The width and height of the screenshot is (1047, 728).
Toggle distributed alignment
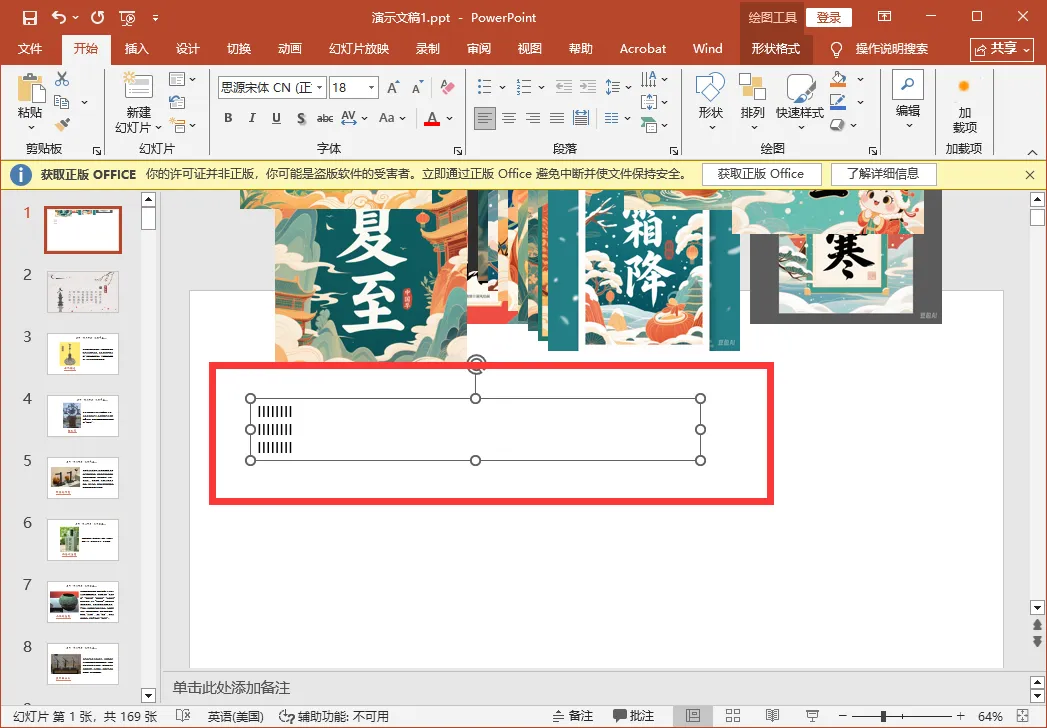[581, 118]
